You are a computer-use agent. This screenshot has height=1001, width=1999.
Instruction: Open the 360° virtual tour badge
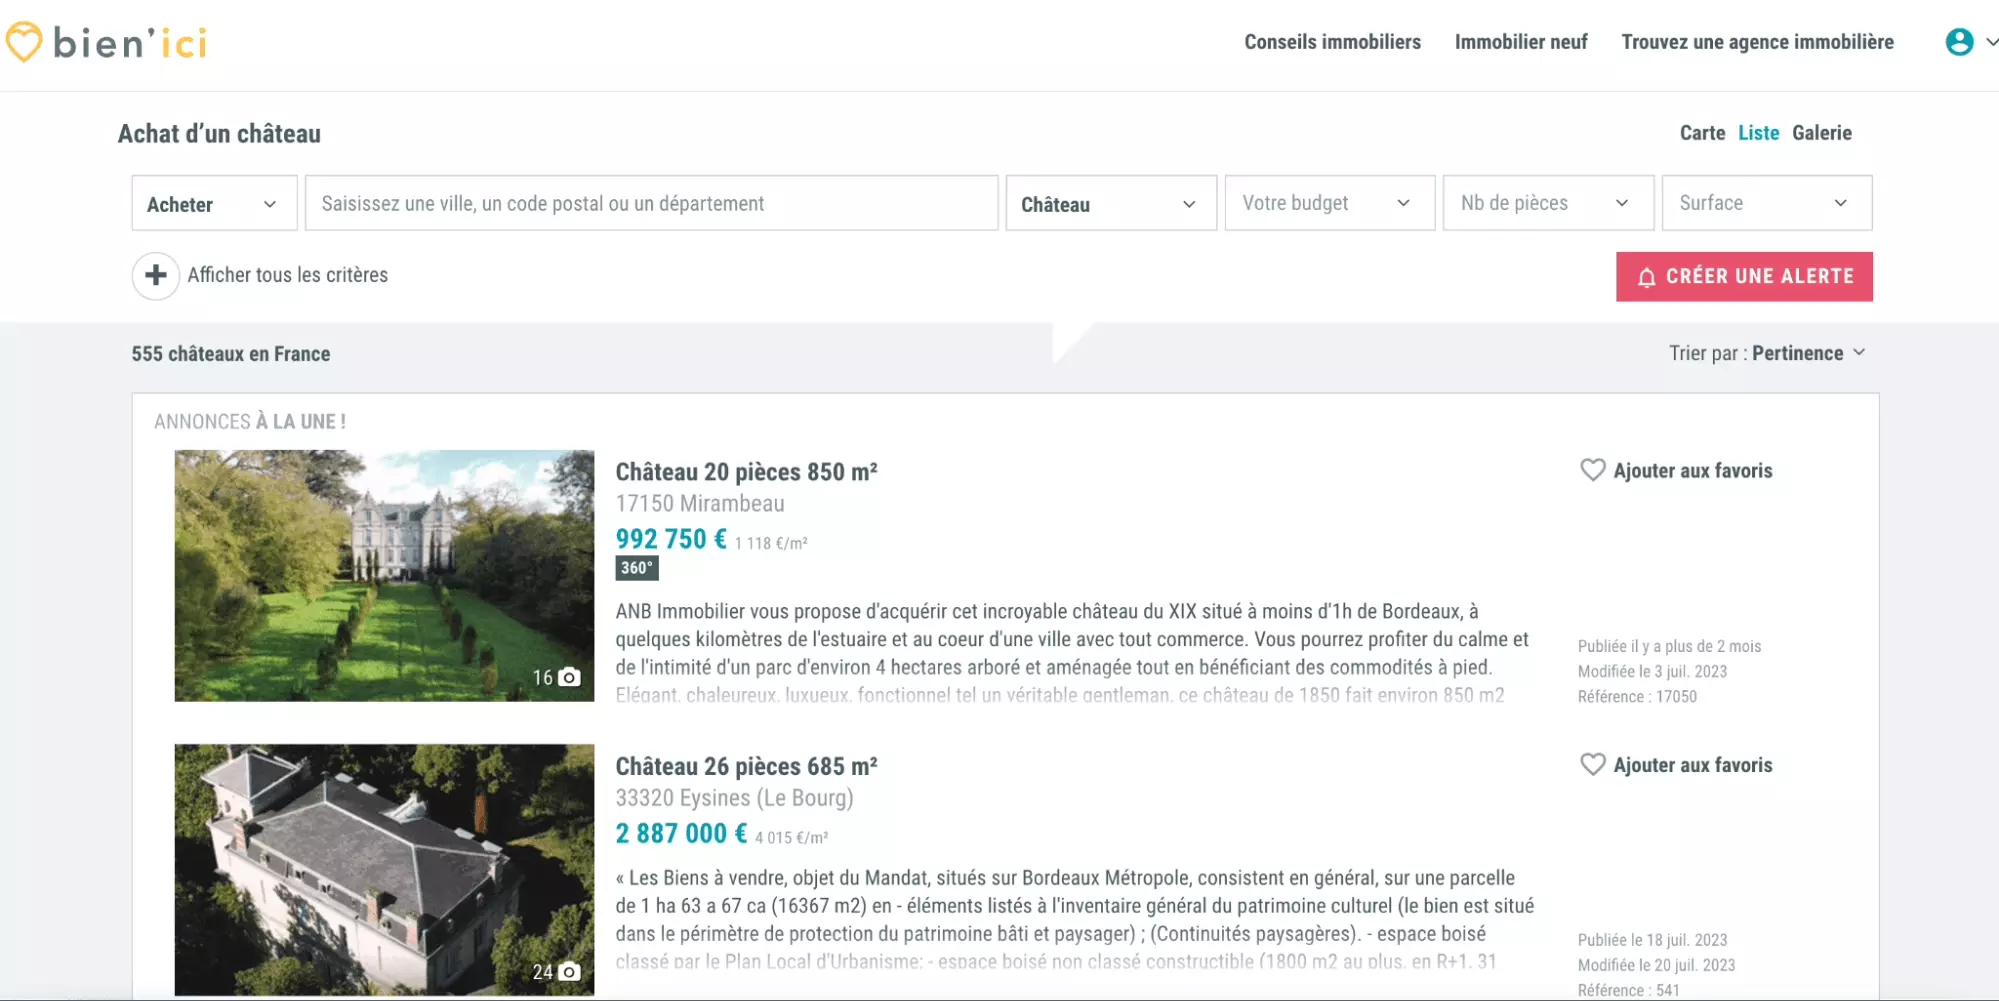636,568
